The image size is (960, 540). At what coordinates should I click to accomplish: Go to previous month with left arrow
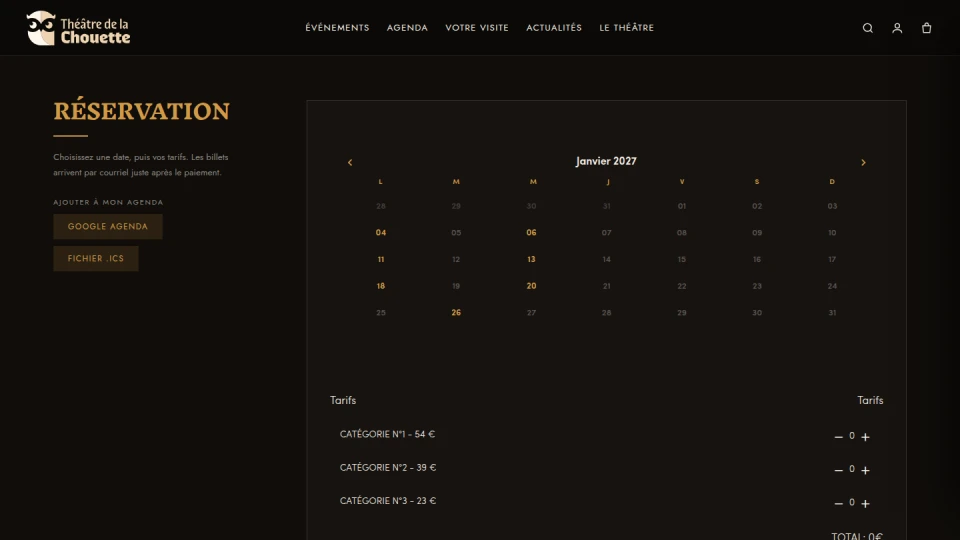coord(350,162)
